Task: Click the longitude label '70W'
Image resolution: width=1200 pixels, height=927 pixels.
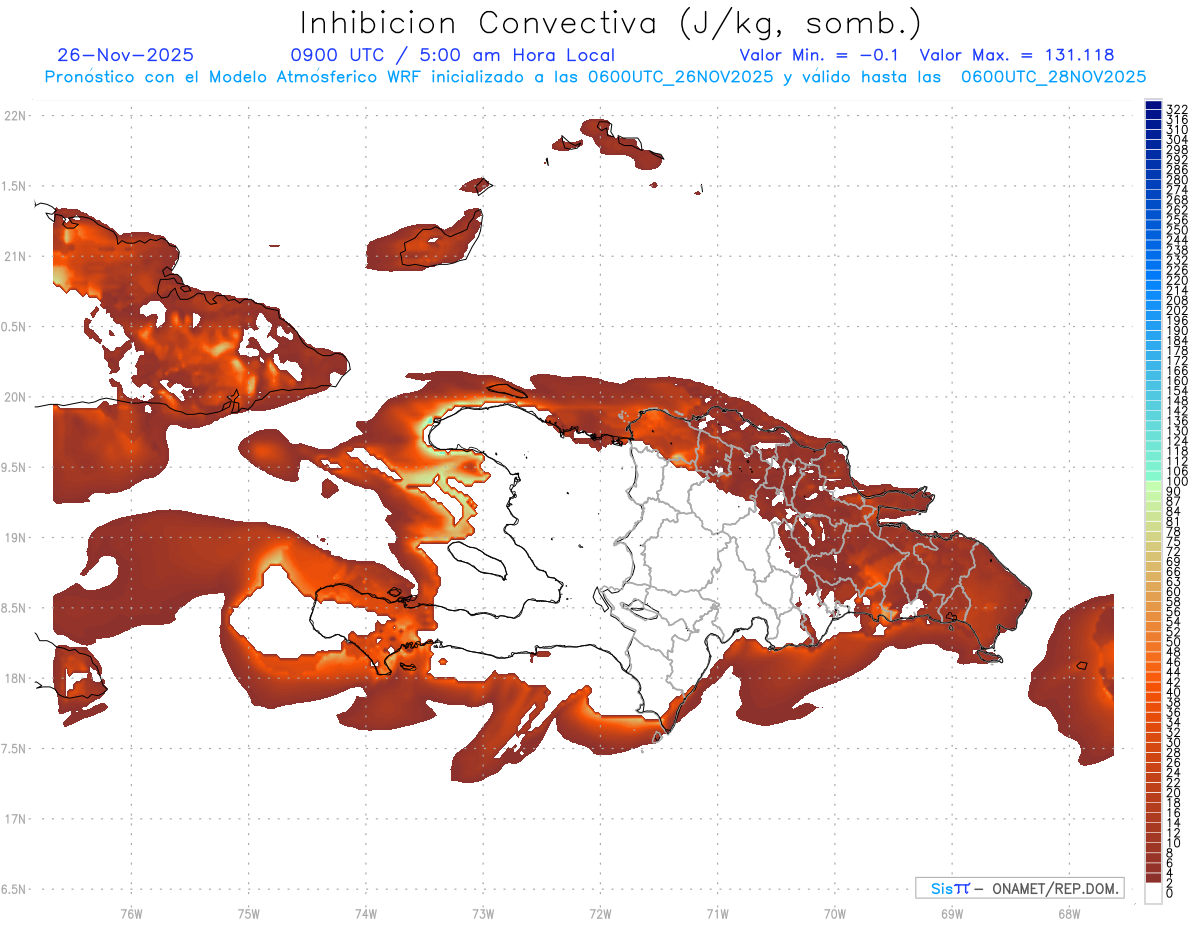Action: click(x=835, y=913)
